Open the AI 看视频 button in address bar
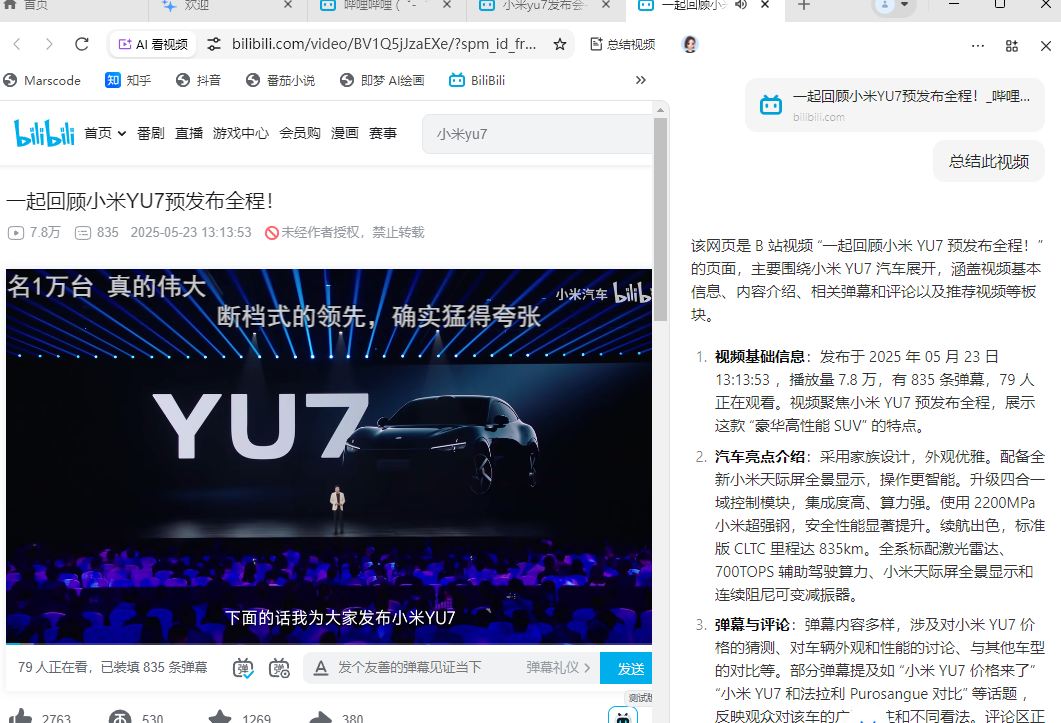 point(153,45)
